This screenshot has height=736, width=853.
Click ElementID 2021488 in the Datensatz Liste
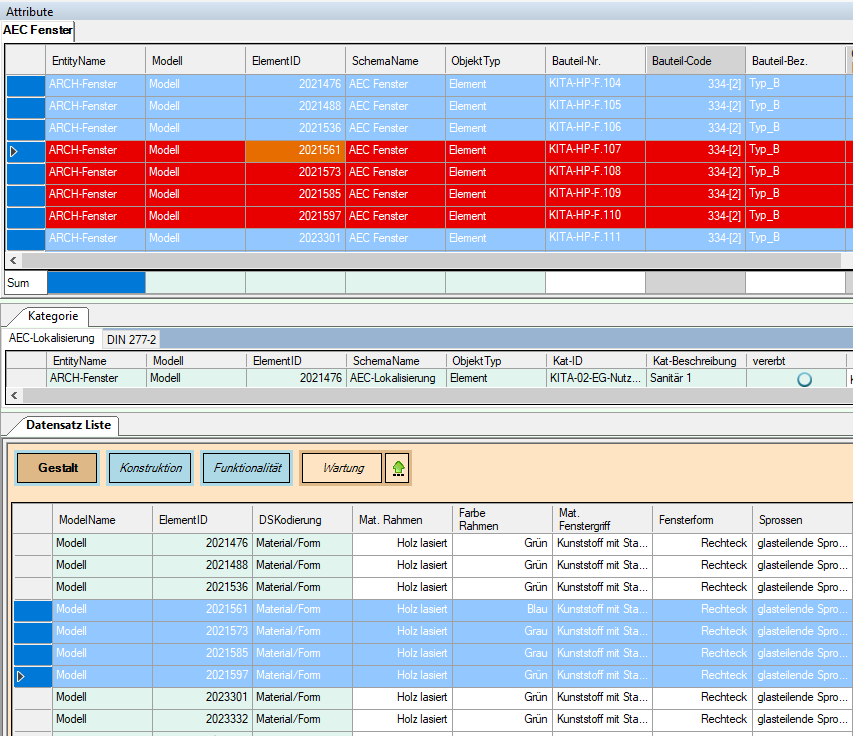(x=202, y=565)
